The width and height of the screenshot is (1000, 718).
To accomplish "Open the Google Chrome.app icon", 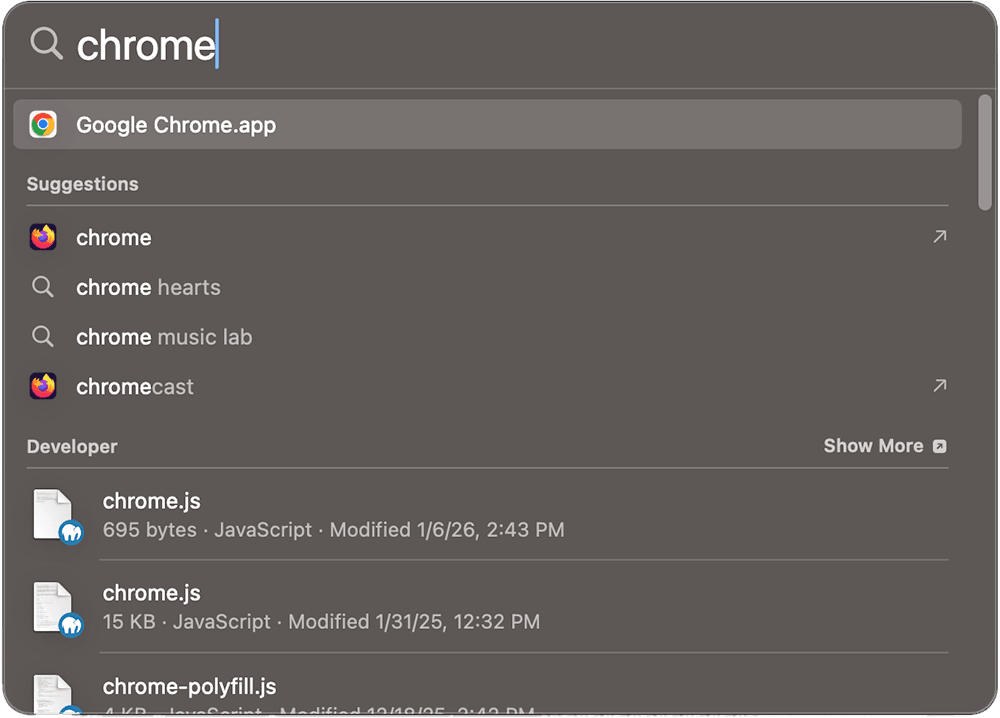I will coord(44,124).
